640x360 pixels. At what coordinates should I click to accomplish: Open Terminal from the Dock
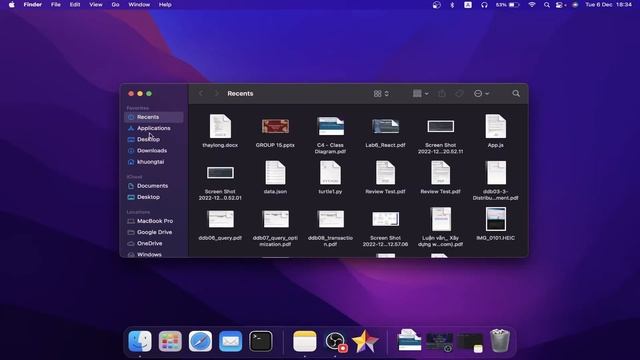(261, 341)
